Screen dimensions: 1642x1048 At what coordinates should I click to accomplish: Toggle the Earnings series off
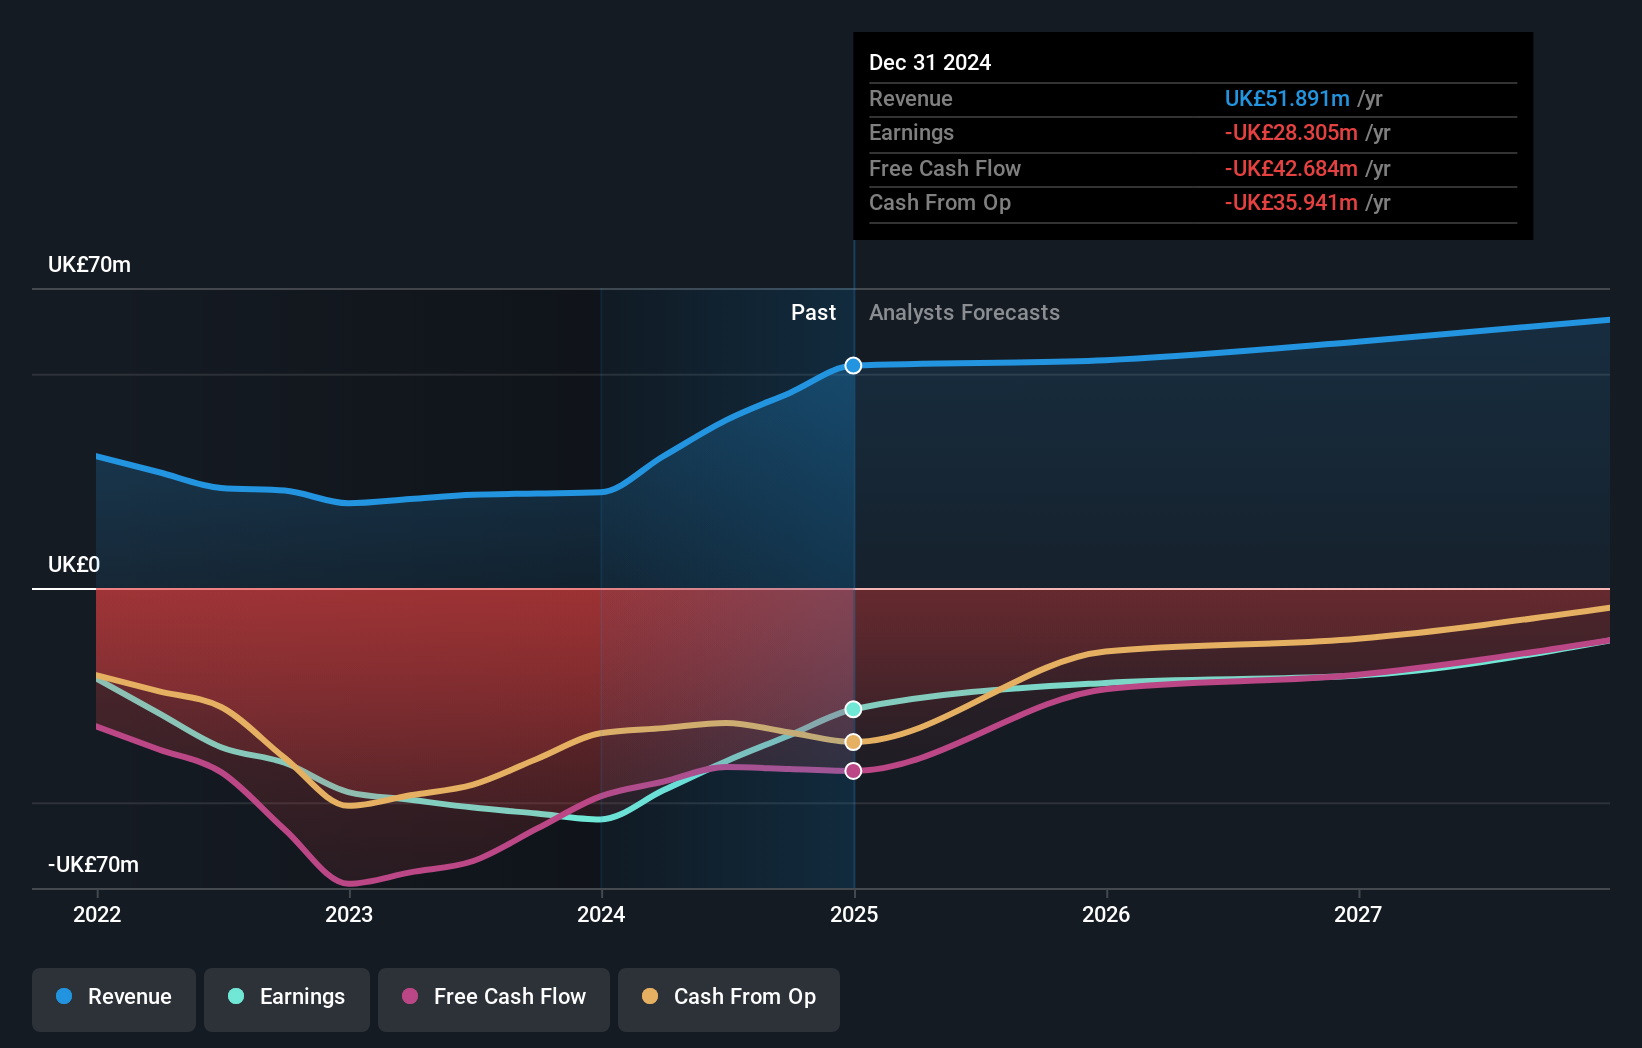[x=287, y=997]
